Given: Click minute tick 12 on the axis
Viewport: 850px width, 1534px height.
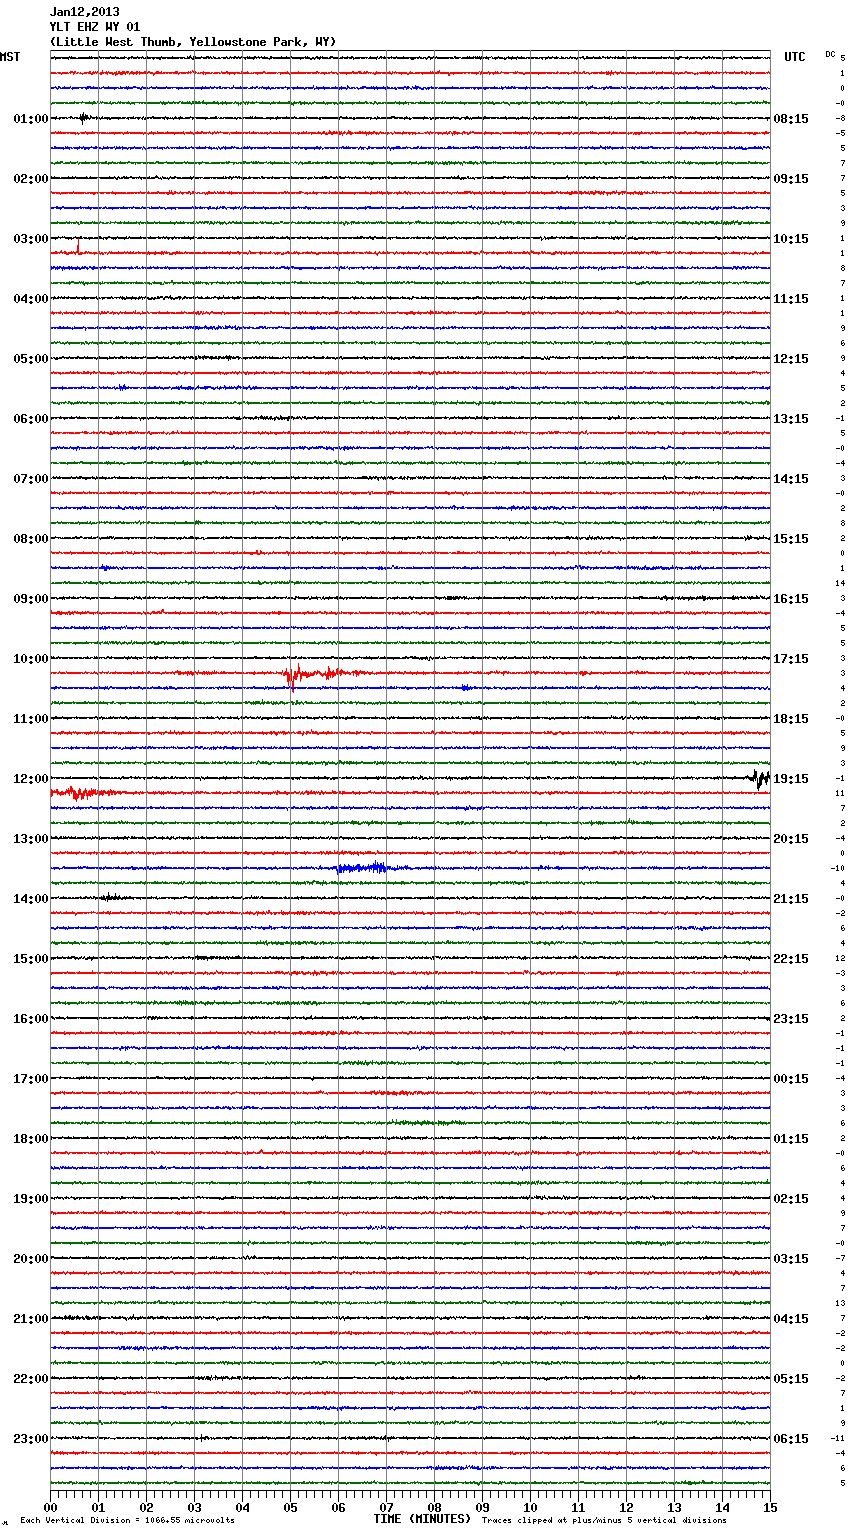Looking at the screenshot, I should [626, 1508].
